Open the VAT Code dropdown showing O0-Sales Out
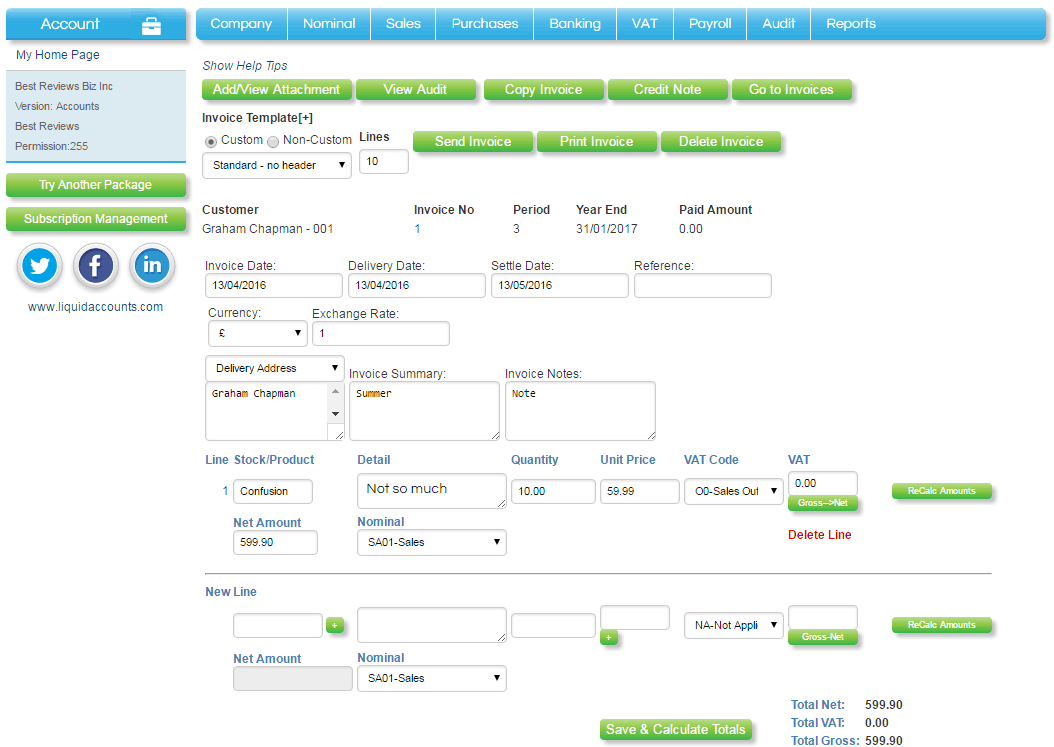 (x=733, y=491)
